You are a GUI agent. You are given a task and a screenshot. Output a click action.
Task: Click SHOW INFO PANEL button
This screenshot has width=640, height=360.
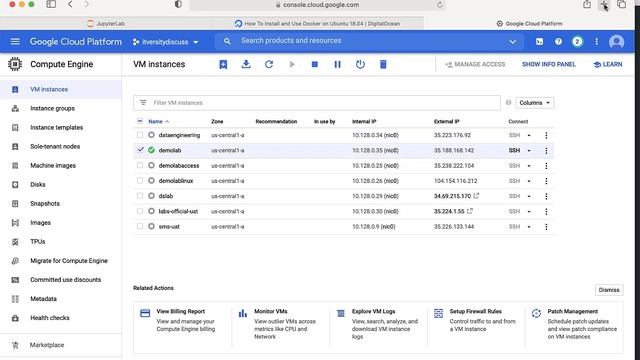coord(549,64)
